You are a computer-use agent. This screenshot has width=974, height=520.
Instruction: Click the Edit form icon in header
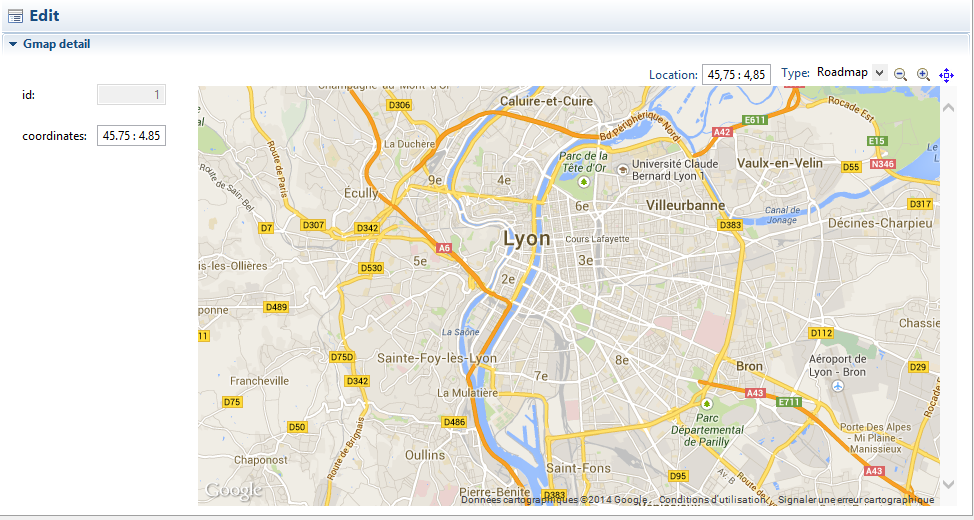click(15, 15)
